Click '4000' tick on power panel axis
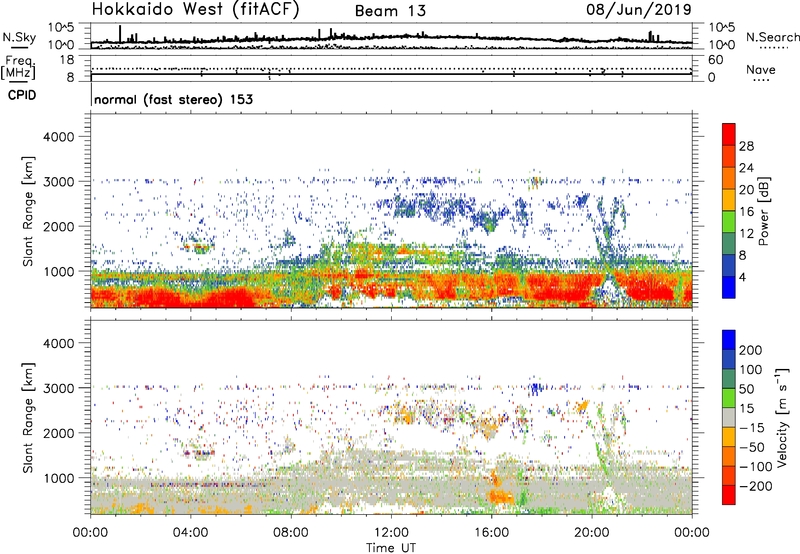 59,137
